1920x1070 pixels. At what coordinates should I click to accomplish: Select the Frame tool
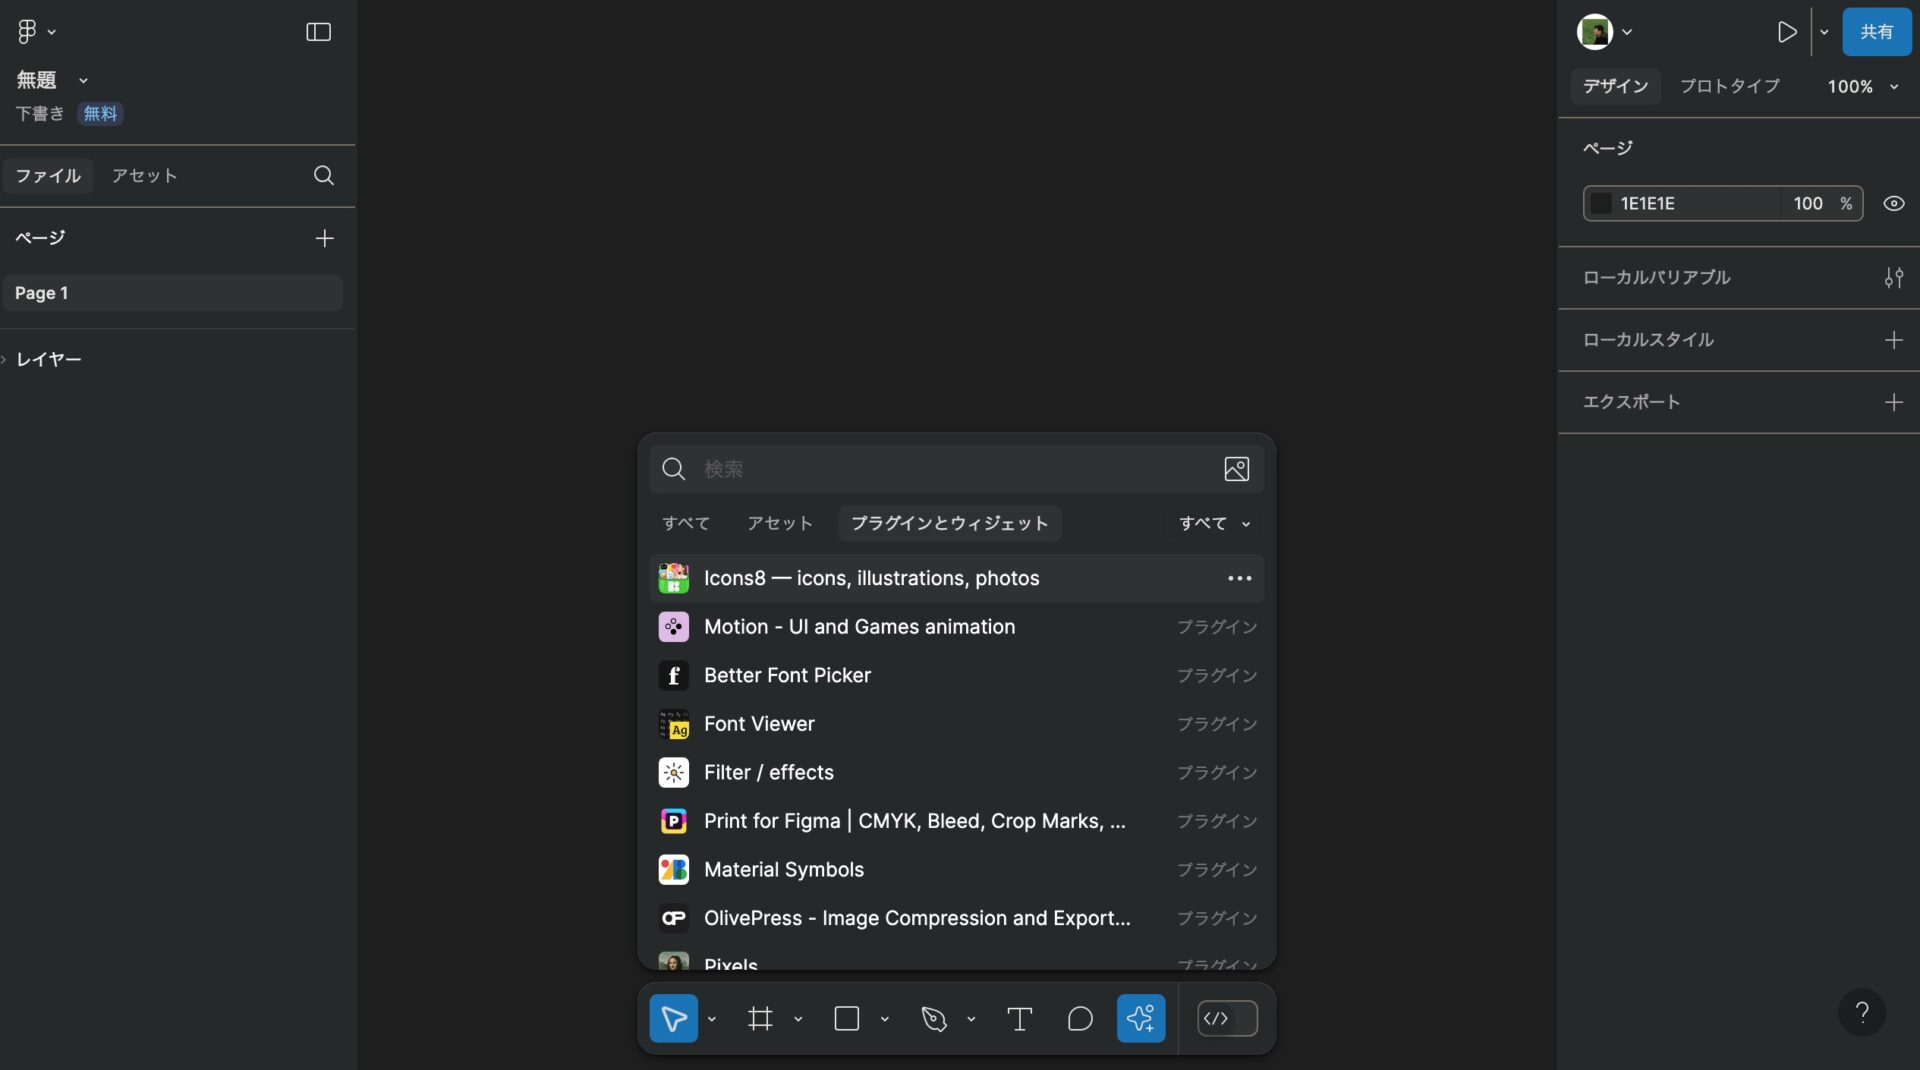(760, 1018)
